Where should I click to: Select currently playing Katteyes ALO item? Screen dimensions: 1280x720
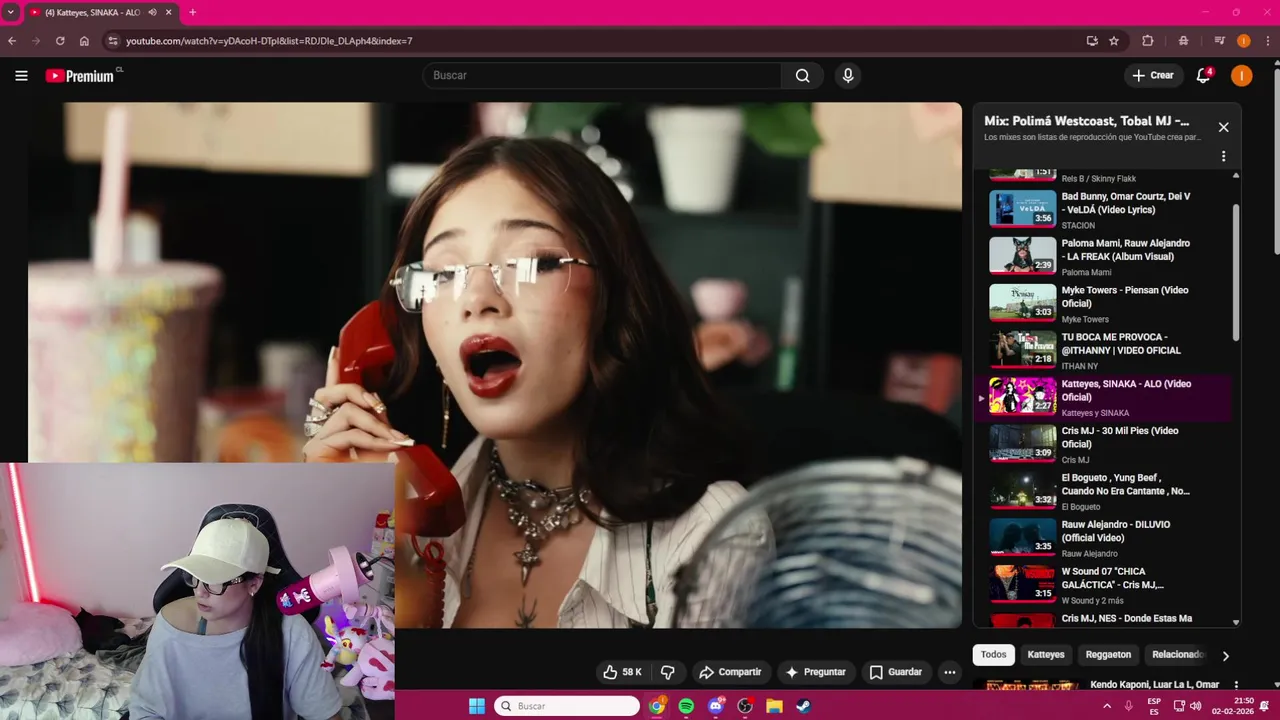[x=1103, y=397]
